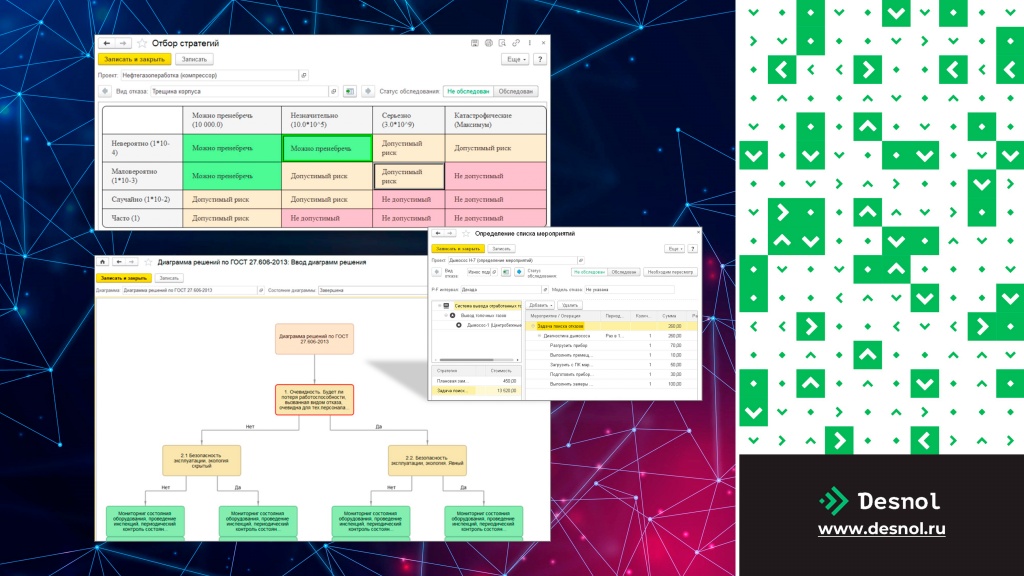
Task: Select the green Можно пренебречь cell under Незначительно
Action: [327, 148]
